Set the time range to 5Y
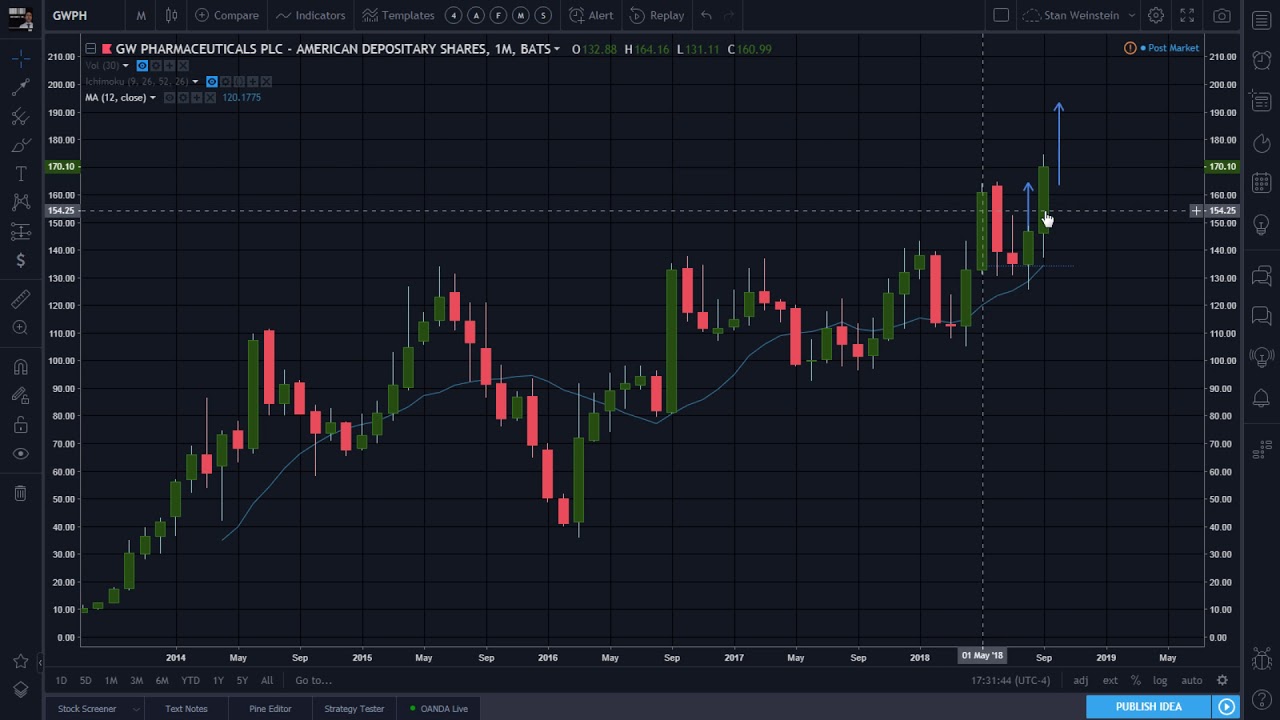Screen dimensions: 1280x720 click(x=242, y=681)
